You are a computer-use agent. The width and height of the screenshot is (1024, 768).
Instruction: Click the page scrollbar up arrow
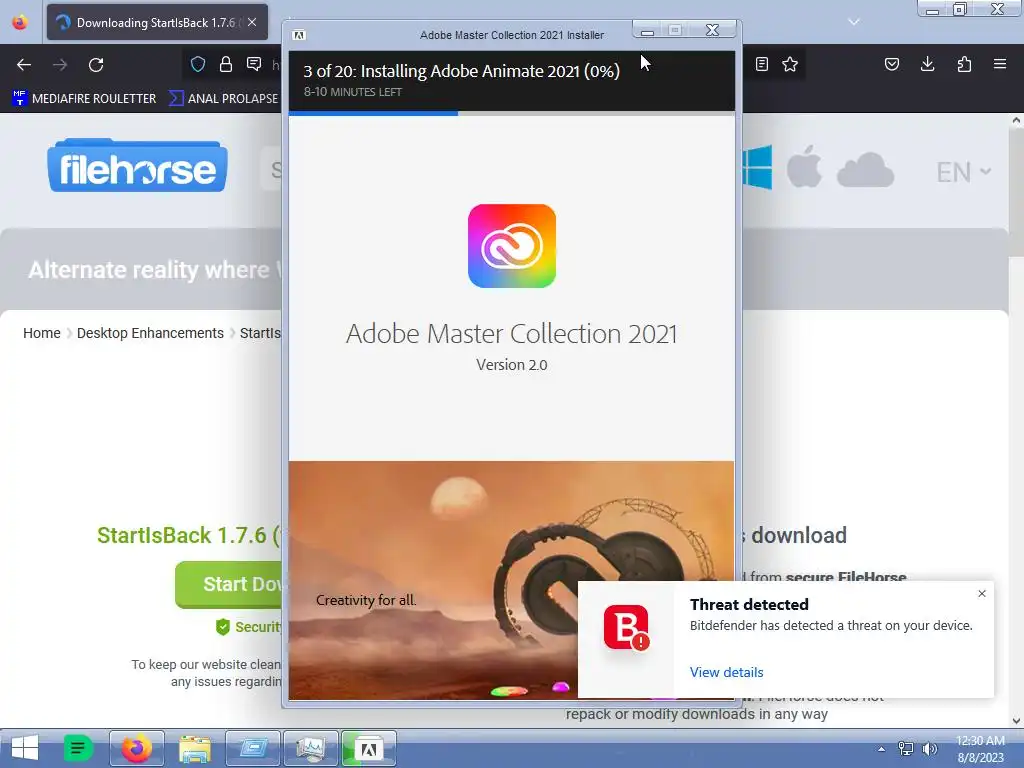(1016, 120)
